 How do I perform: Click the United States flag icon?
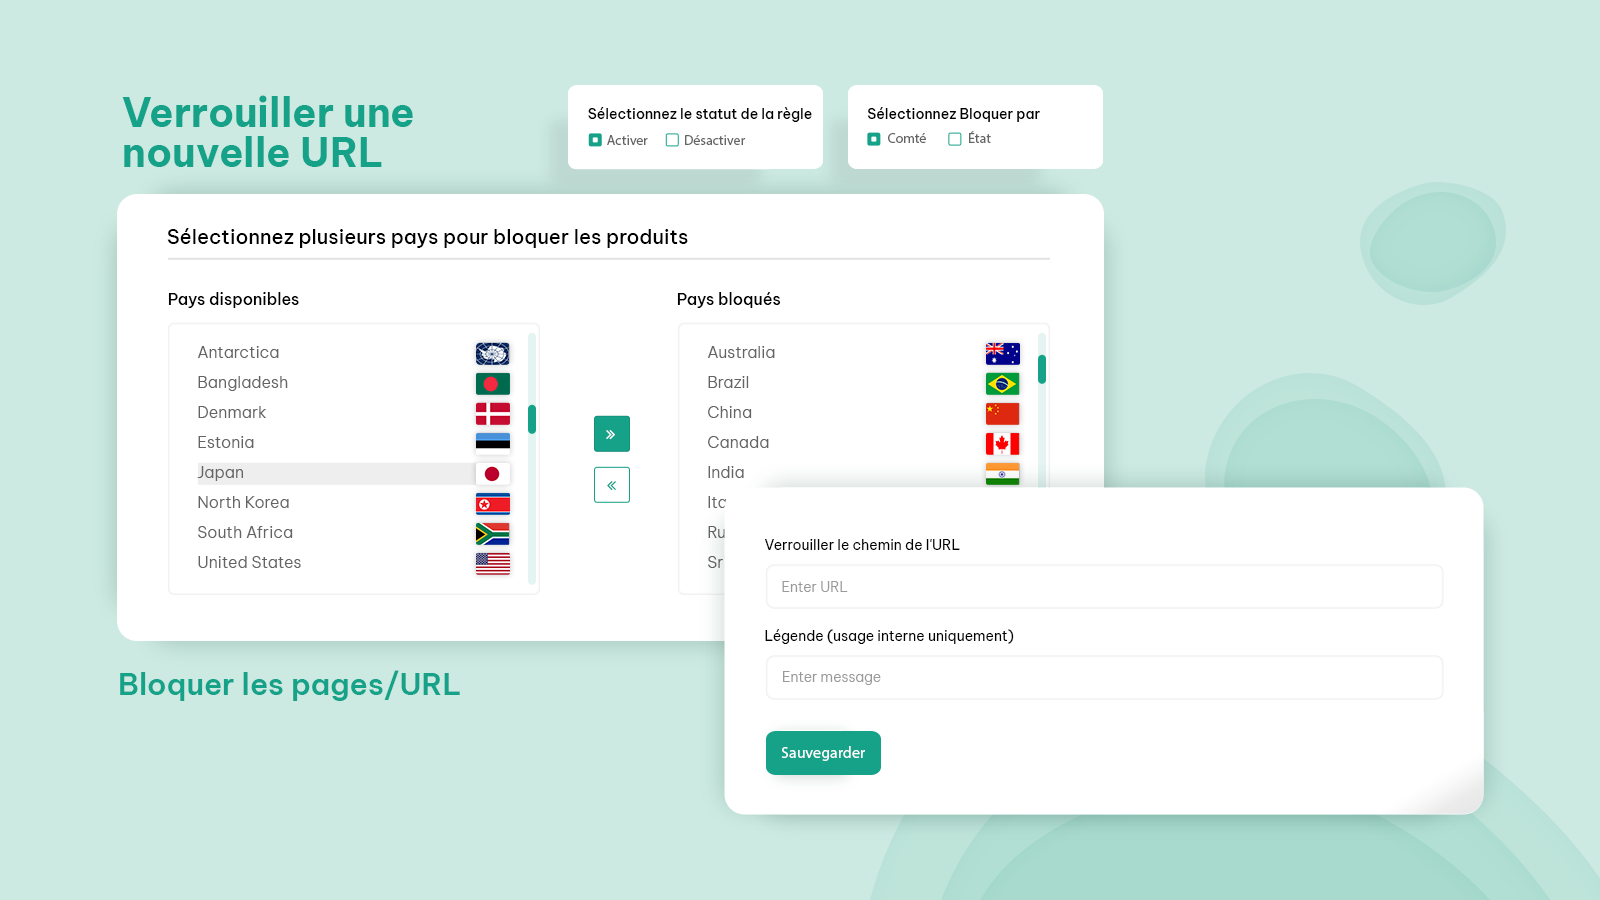492,563
